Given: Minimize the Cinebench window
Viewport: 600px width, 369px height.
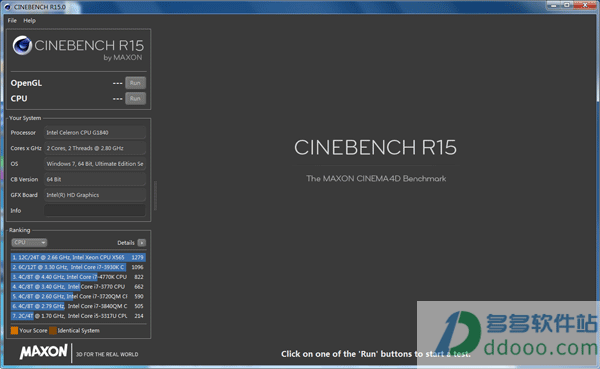Looking at the screenshot, I should pos(554,5).
